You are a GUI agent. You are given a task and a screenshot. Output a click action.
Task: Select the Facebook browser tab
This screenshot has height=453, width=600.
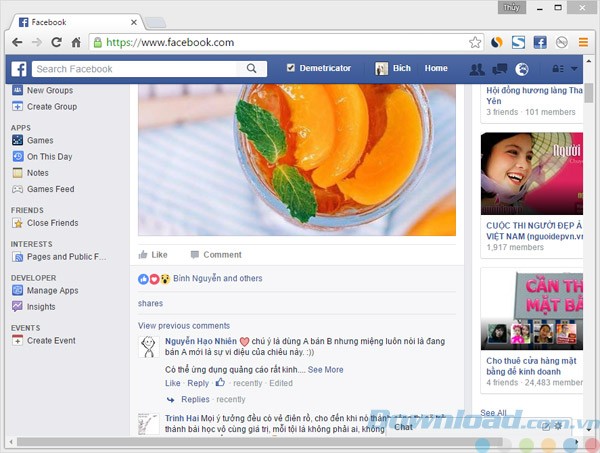click(77, 22)
